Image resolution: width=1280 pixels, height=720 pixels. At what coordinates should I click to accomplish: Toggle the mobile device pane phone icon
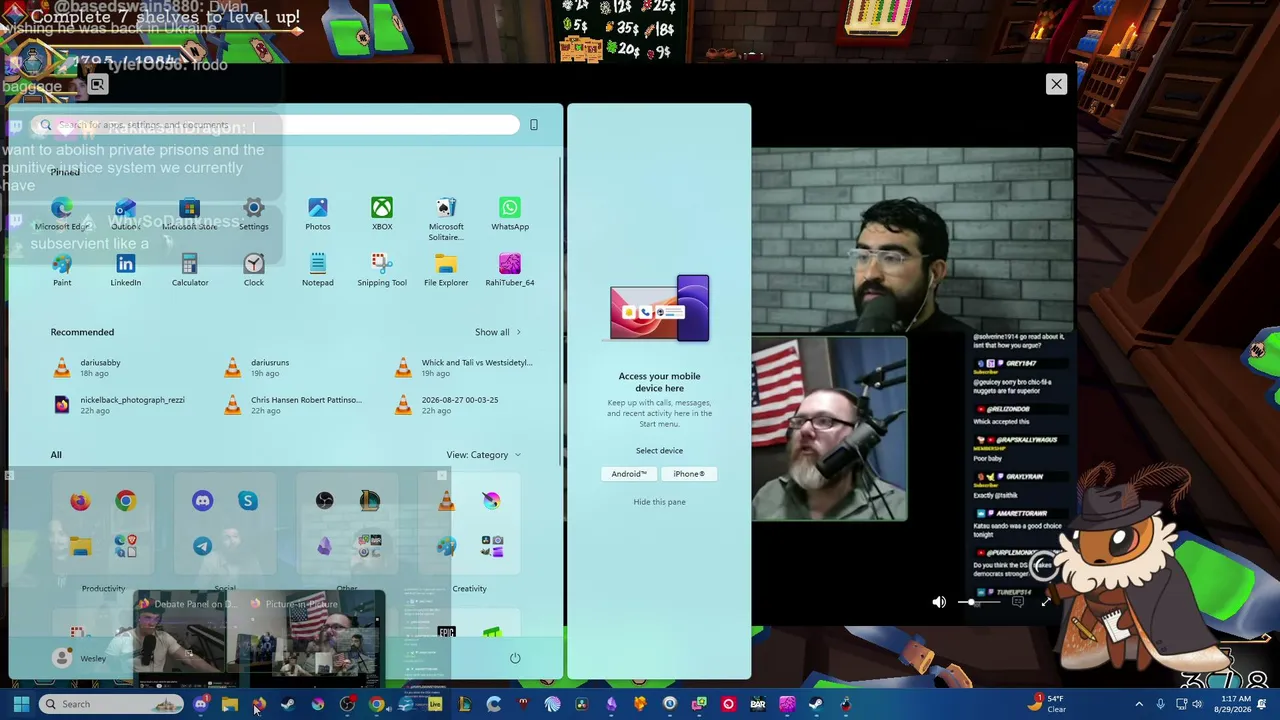coord(534,125)
